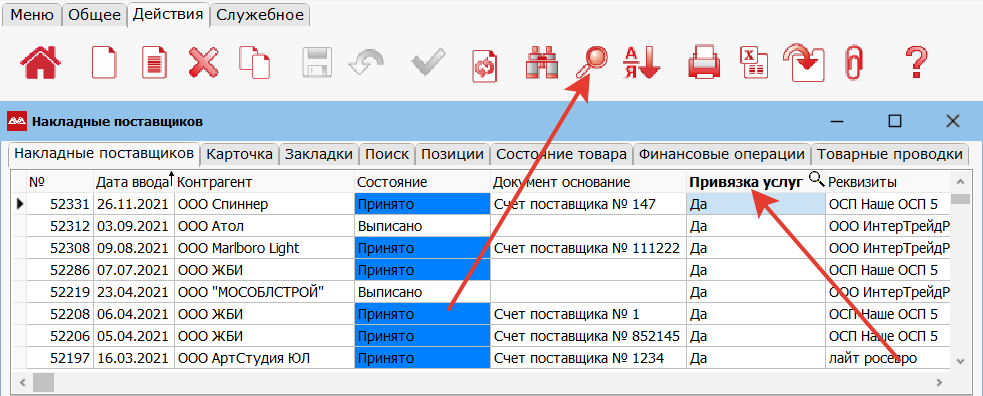Click Счет поставщика № 1234 cell
This screenshot has width=983, height=396.
[x=588, y=358]
